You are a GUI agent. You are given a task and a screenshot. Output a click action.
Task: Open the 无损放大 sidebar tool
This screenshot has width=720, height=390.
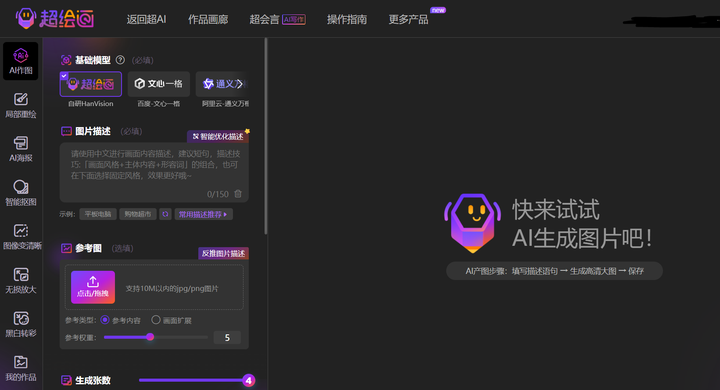(x=21, y=280)
